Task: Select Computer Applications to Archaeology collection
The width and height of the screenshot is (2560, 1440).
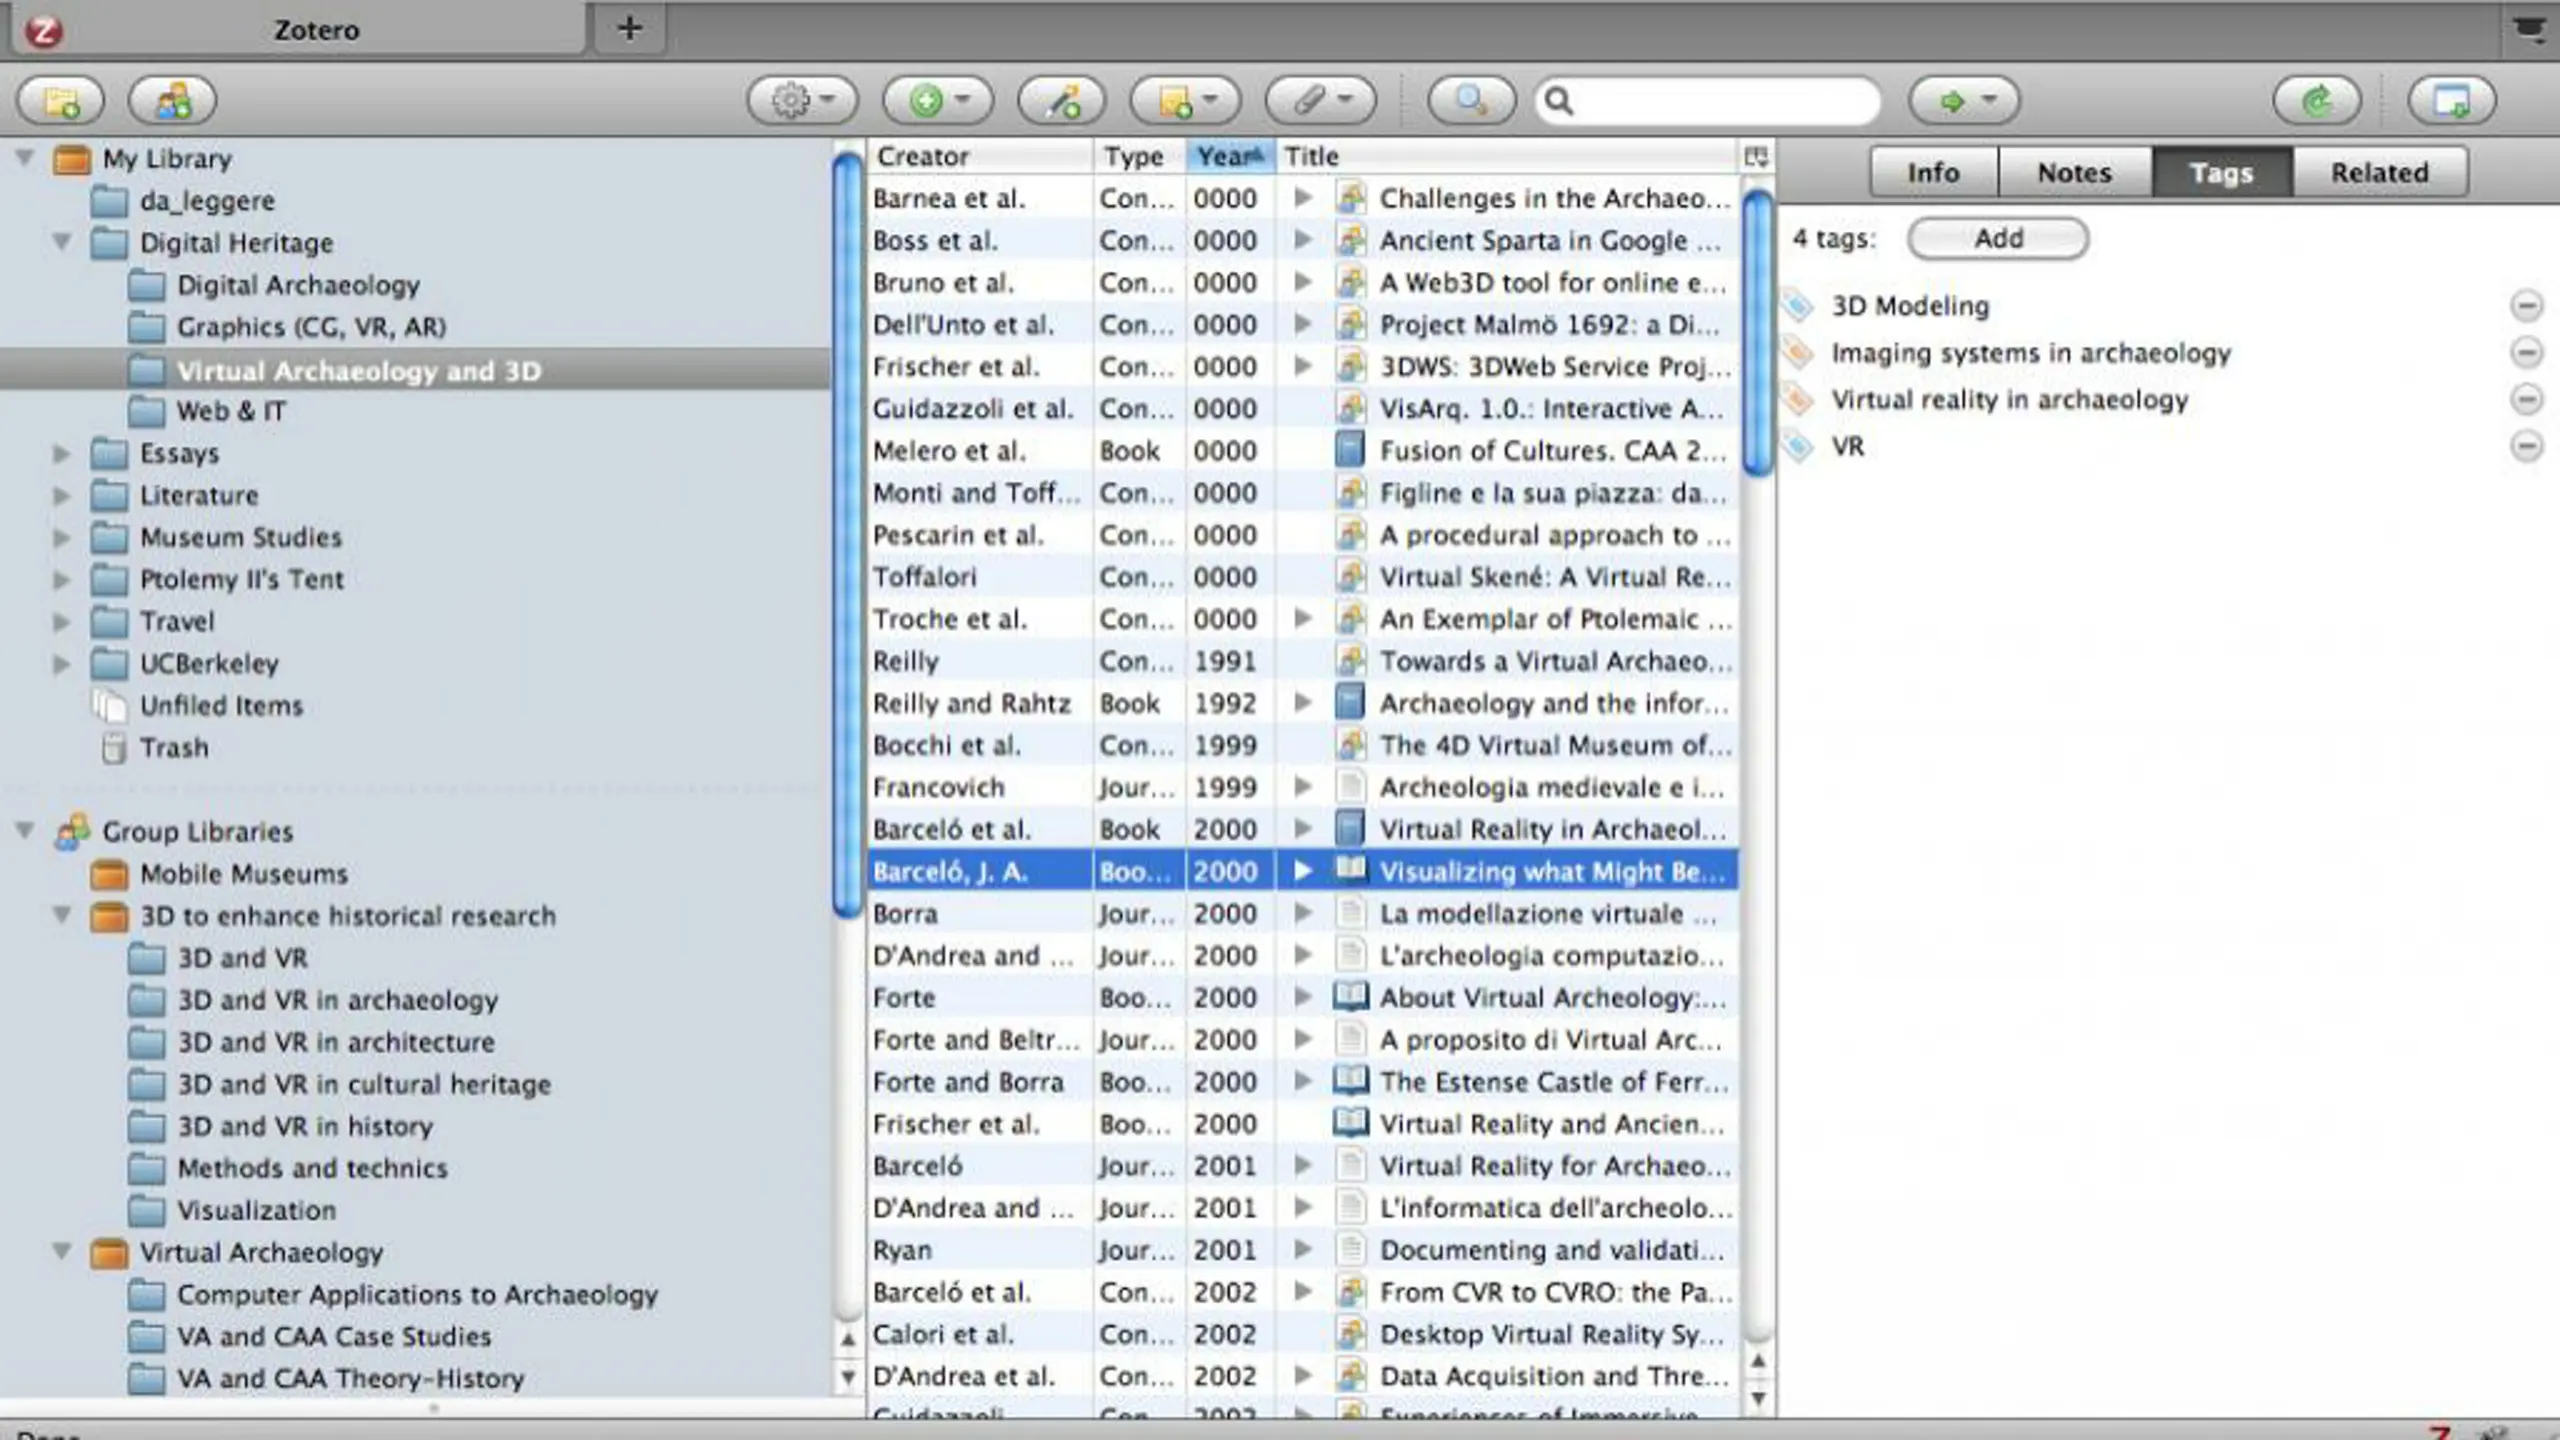Action: click(x=417, y=1294)
